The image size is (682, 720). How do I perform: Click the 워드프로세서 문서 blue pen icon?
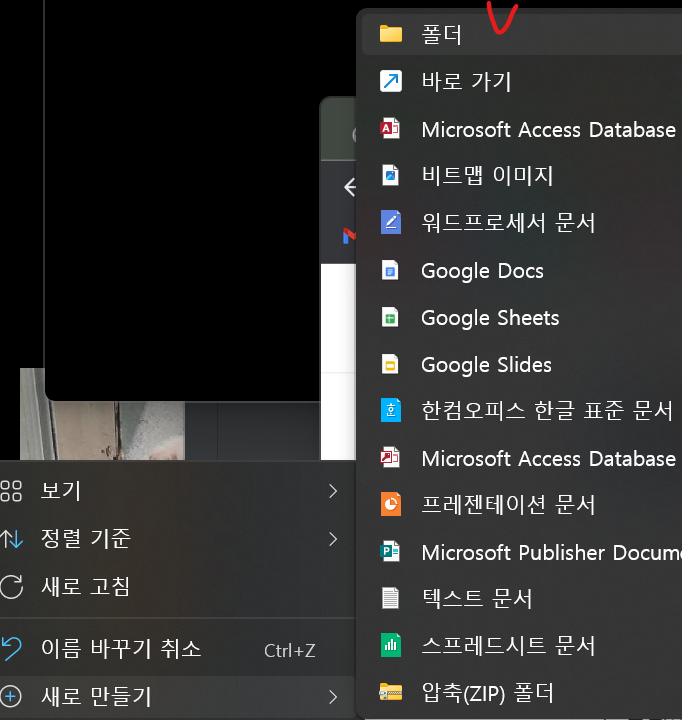391,222
